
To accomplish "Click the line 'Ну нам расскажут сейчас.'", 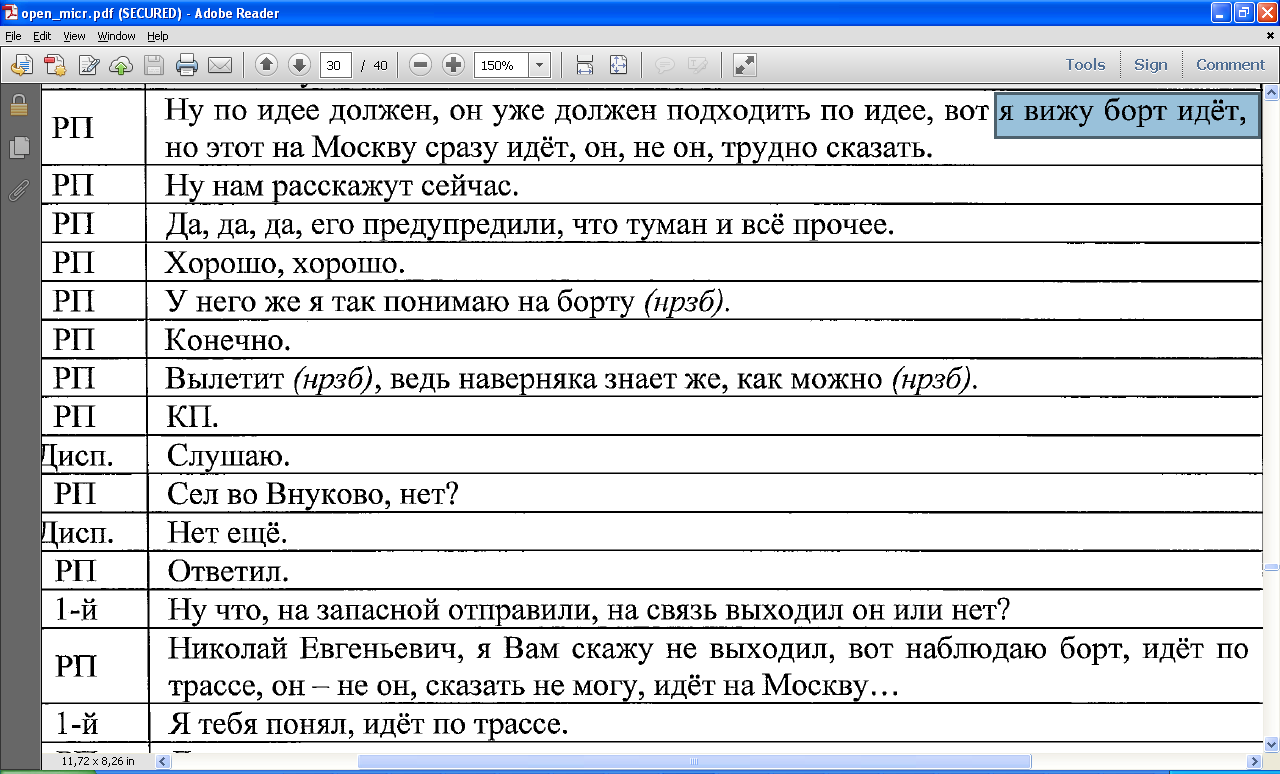I will (x=342, y=187).
